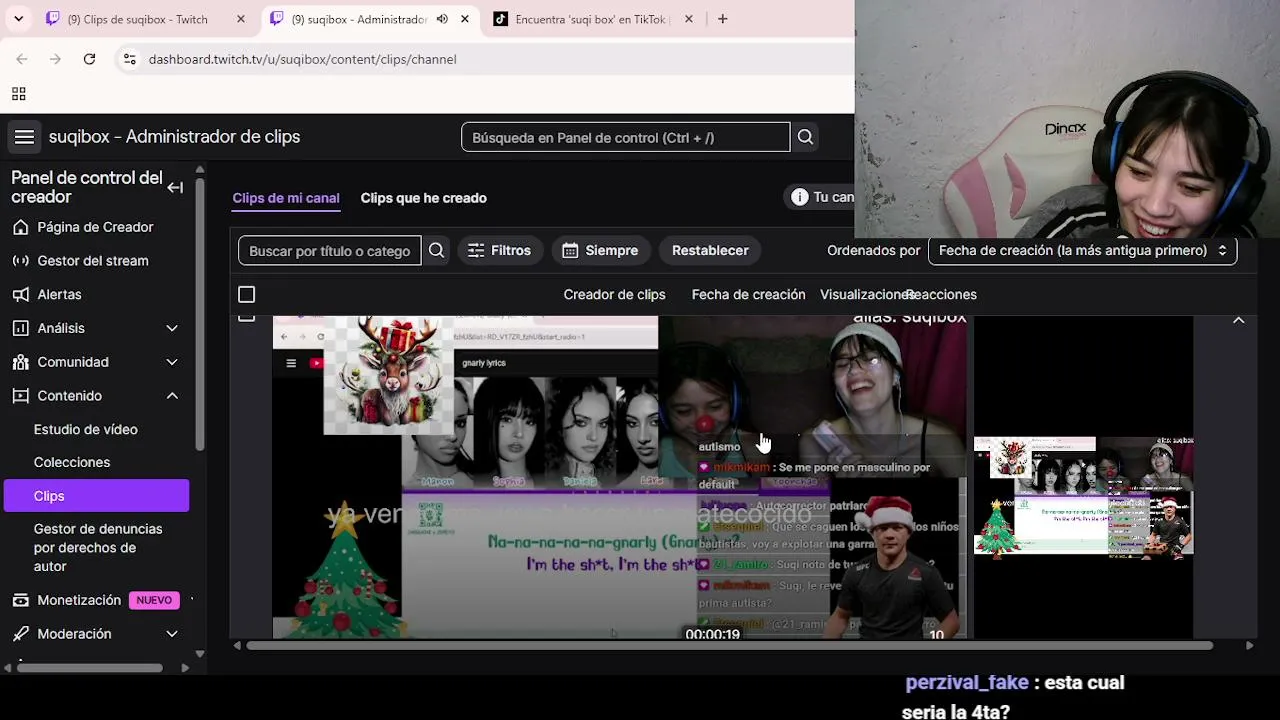This screenshot has width=1280, height=720.
Task: Open the Siempre date range picker
Action: 600,251
